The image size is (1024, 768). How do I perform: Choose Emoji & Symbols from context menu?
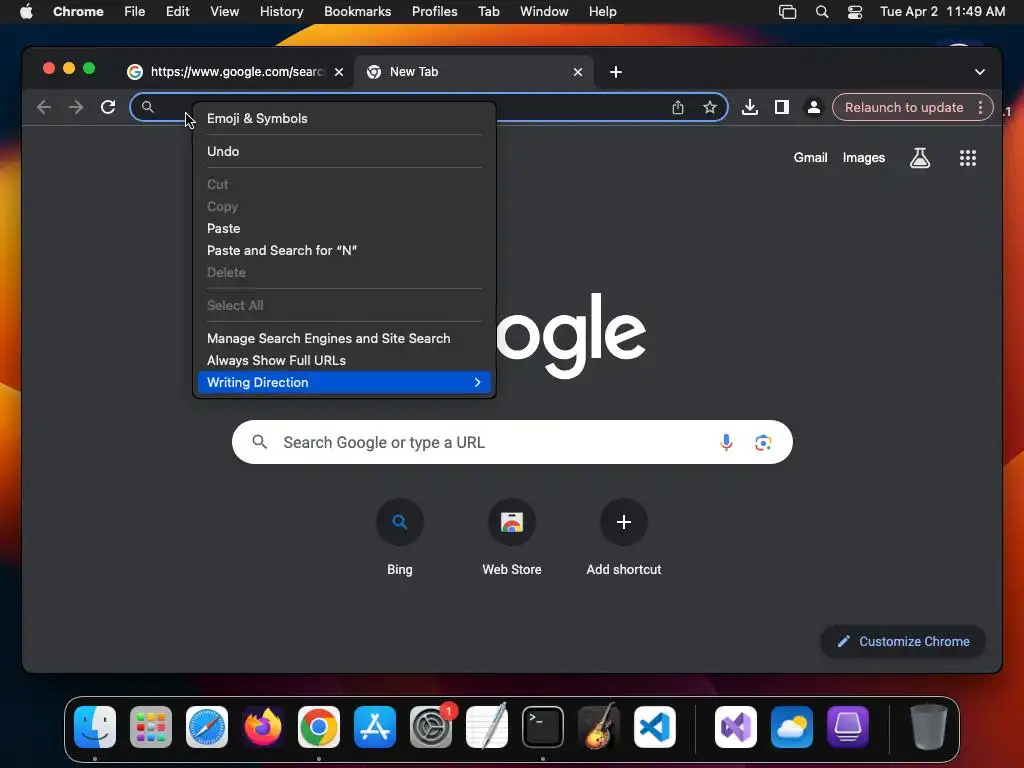(x=344, y=118)
